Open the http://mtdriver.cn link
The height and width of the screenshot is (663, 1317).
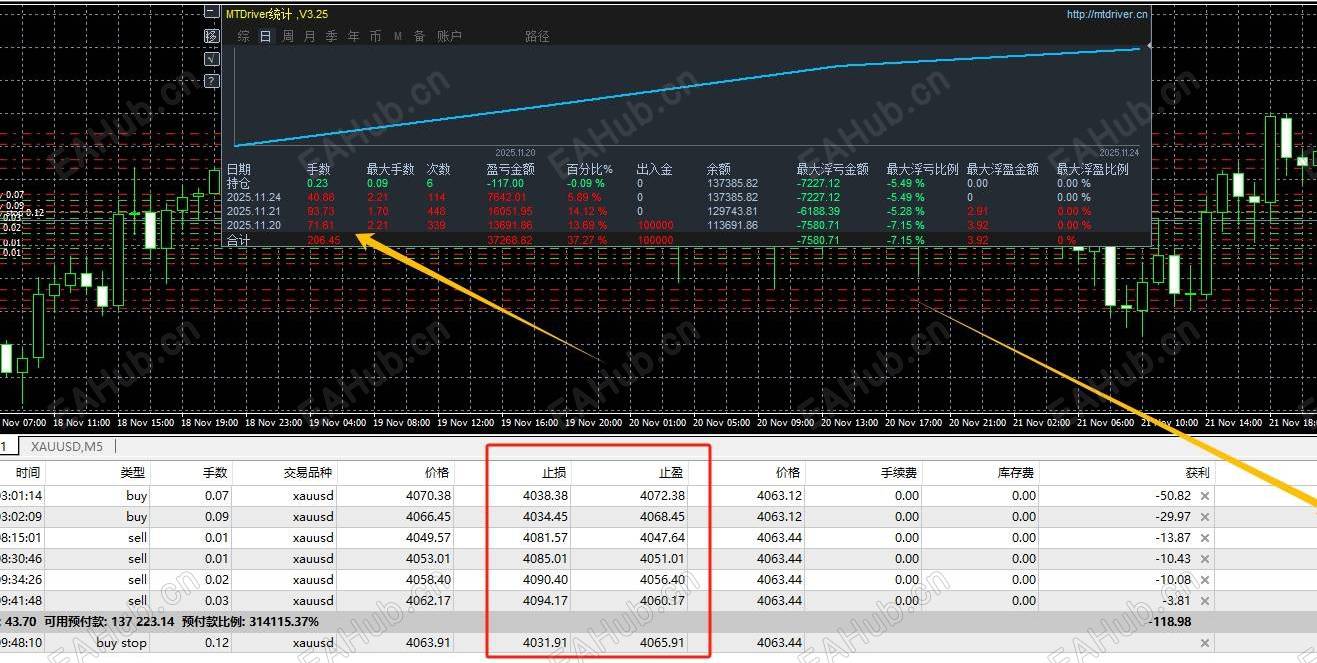tap(1107, 14)
